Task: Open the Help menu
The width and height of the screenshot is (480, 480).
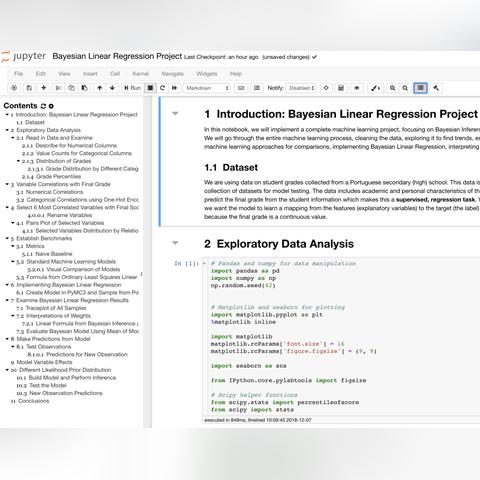Action: 236,74
